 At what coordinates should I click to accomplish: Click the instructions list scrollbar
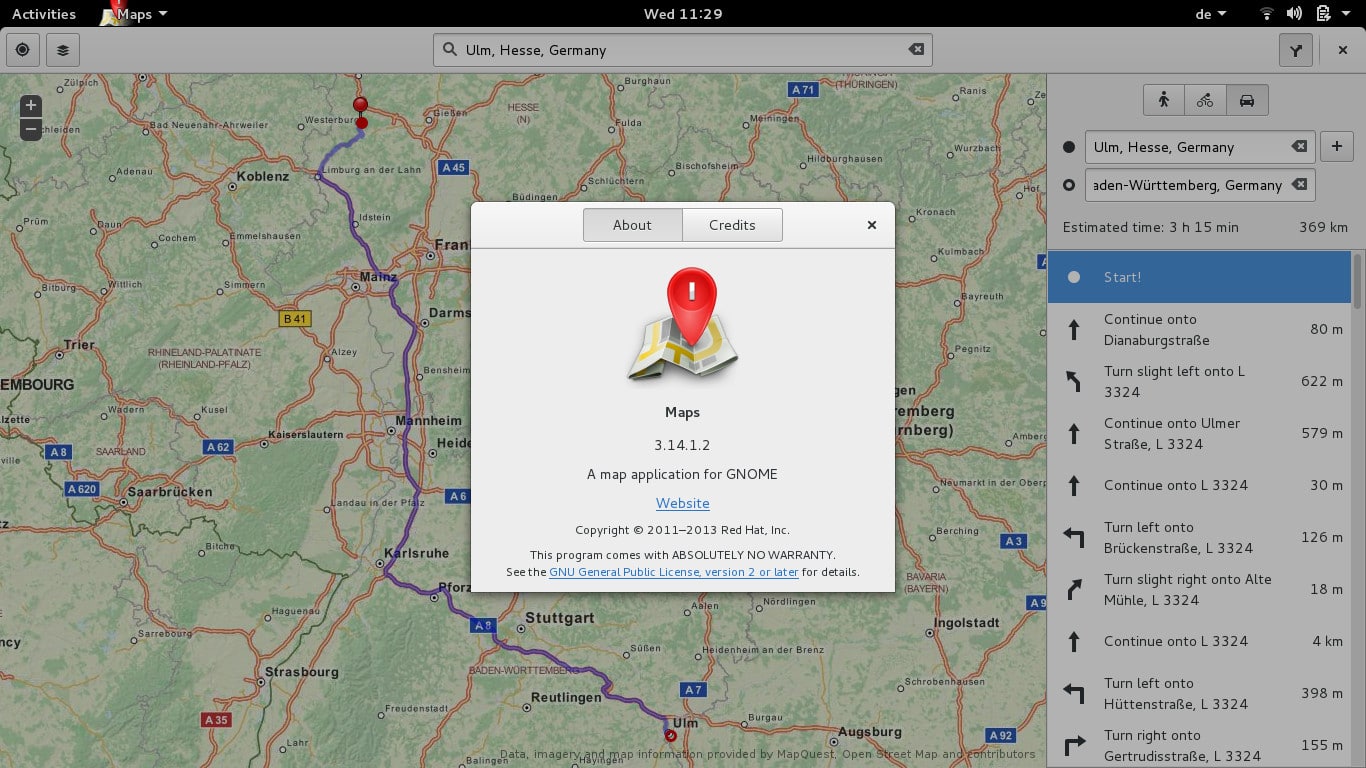point(1357,280)
